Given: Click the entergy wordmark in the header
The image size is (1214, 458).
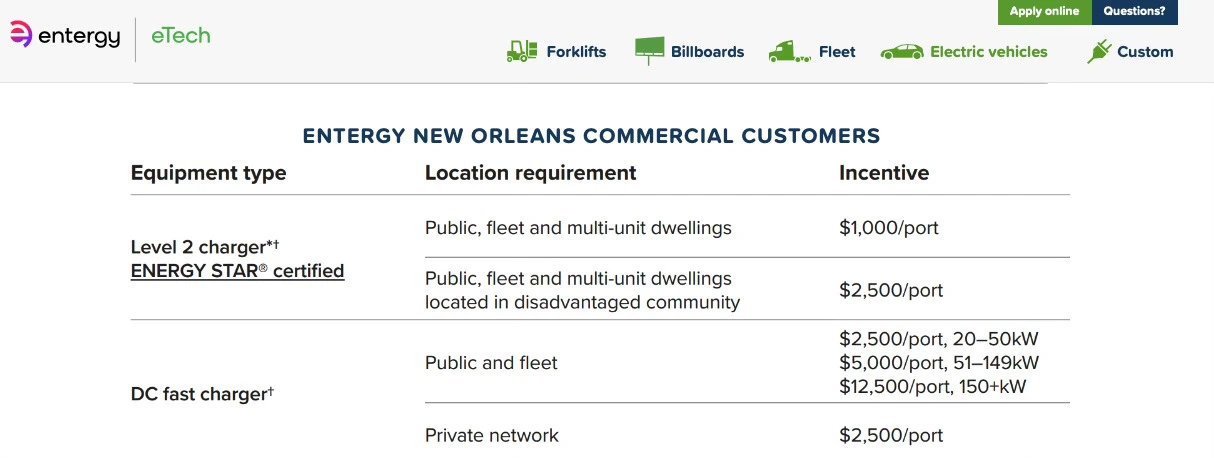Looking at the screenshot, I should pos(79,37).
